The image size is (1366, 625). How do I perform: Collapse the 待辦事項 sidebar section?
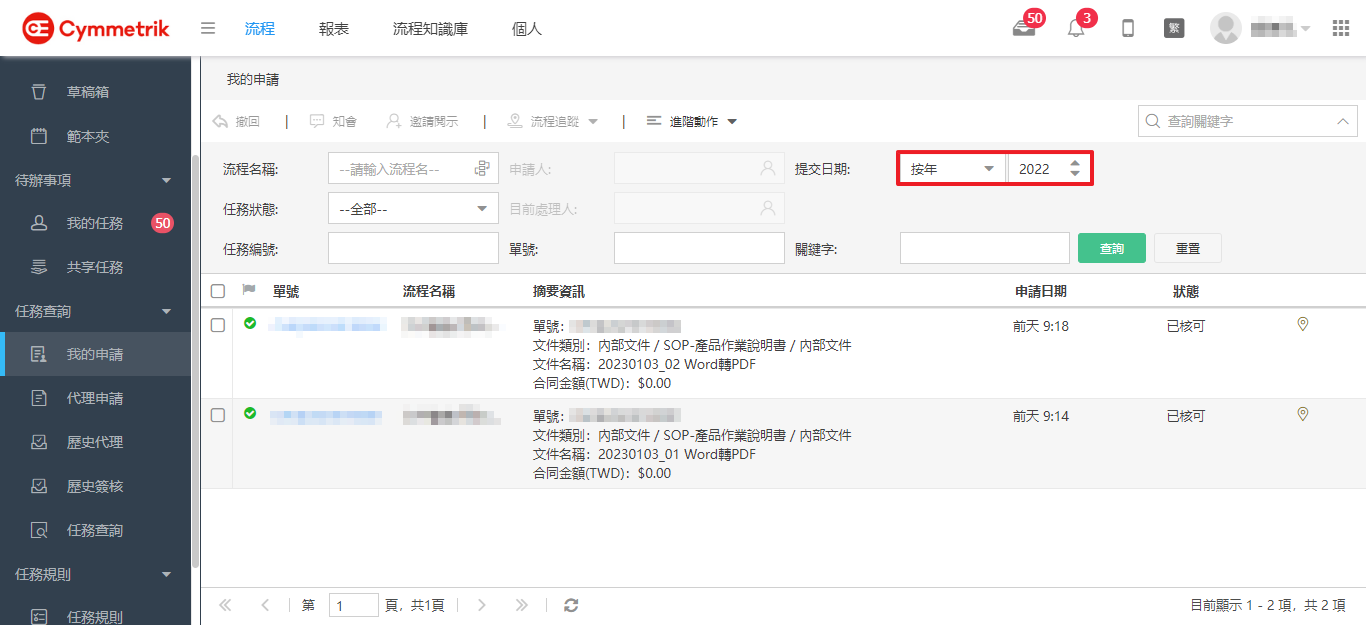coord(95,180)
